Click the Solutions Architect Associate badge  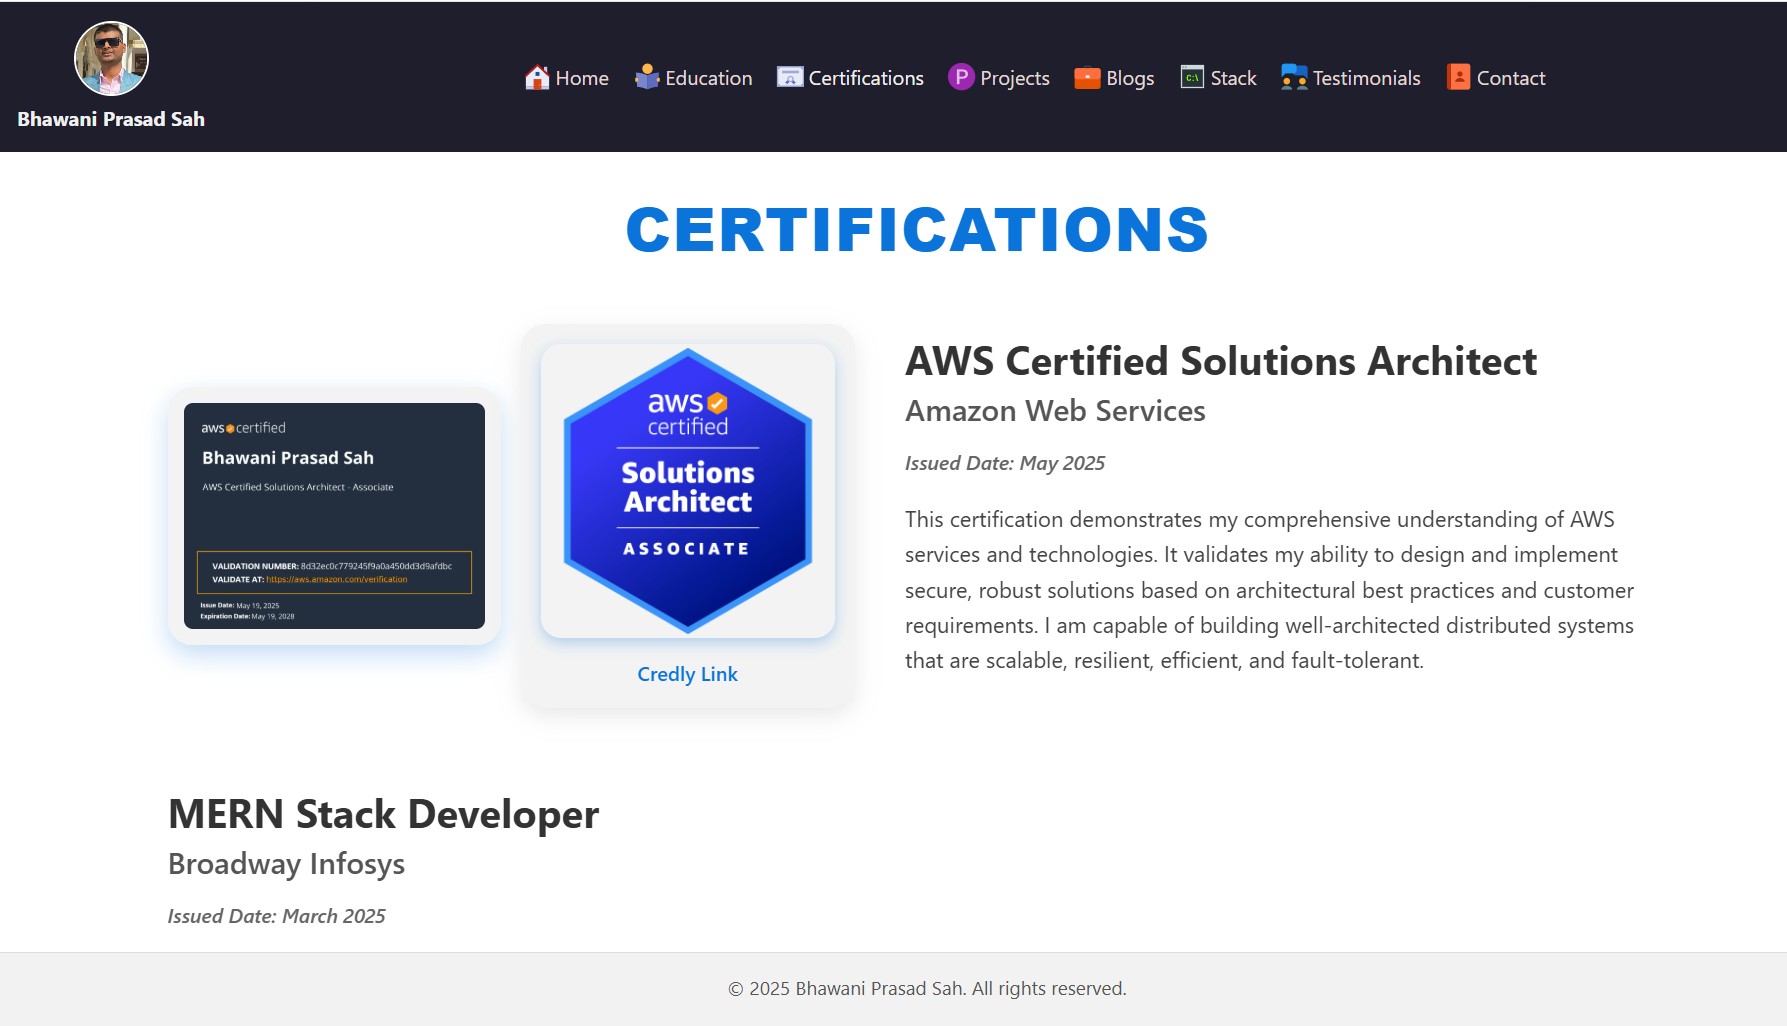point(687,489)
